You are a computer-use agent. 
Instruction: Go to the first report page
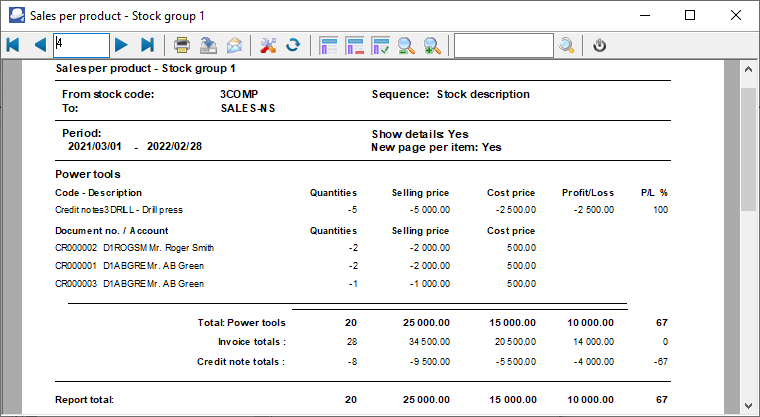coord(13,45)
